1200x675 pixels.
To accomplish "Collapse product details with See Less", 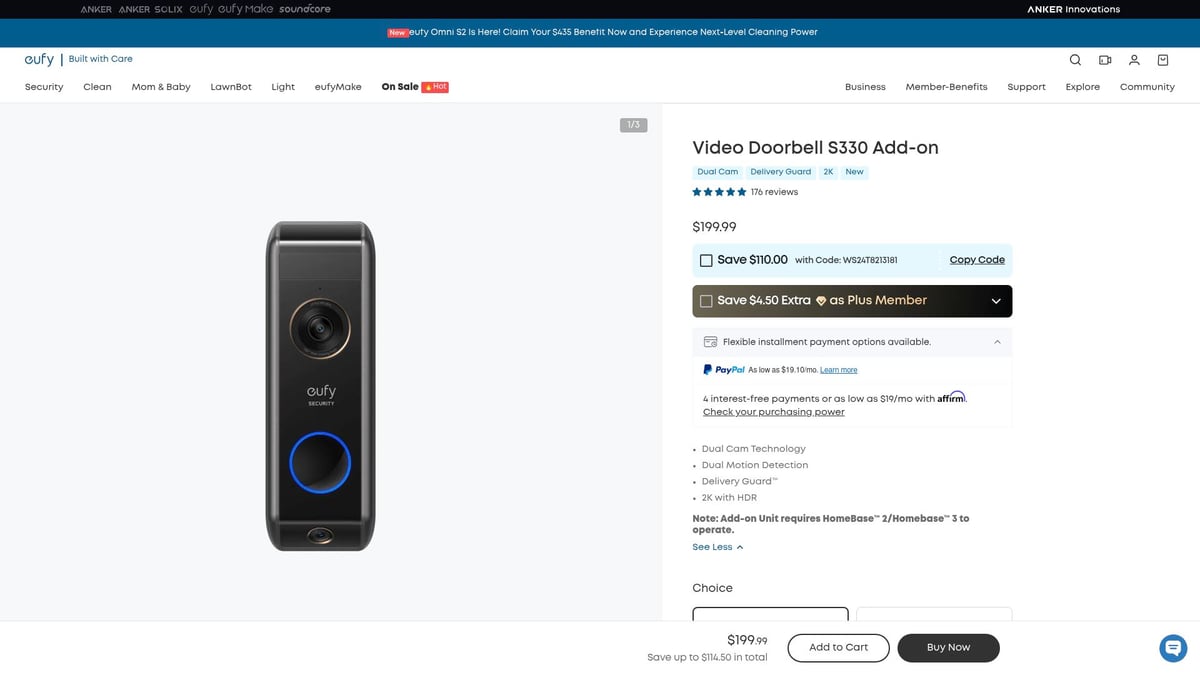I will click(x=717, y=547).
